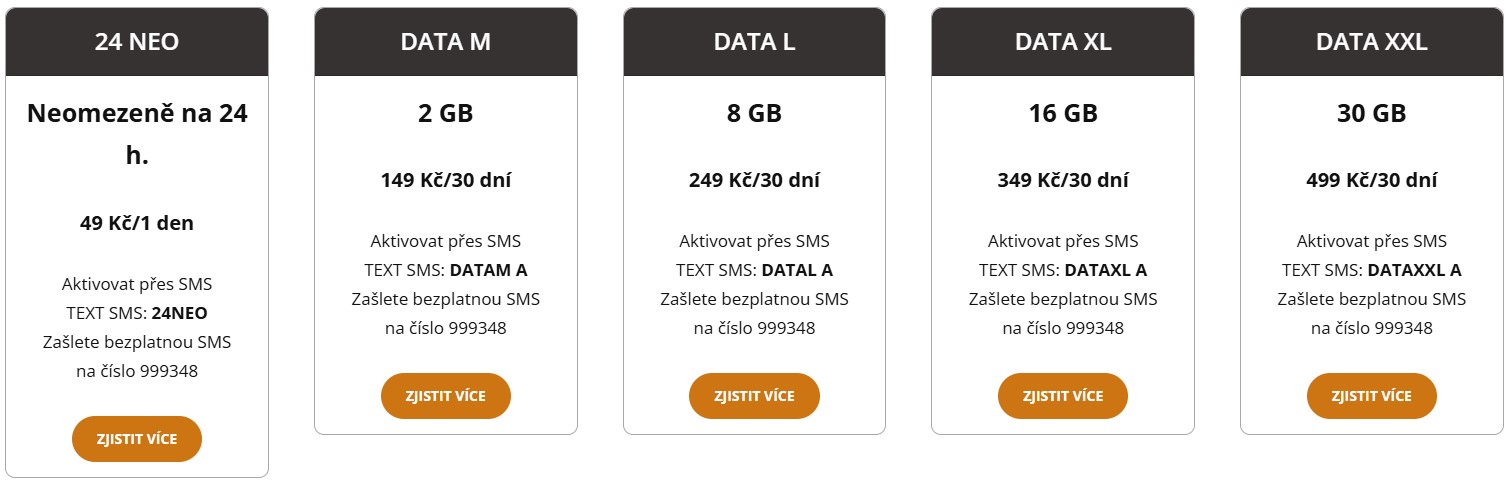
Task: Click ZJISTIT VÍCE button under 24 NEO
Action: point(137,439)
